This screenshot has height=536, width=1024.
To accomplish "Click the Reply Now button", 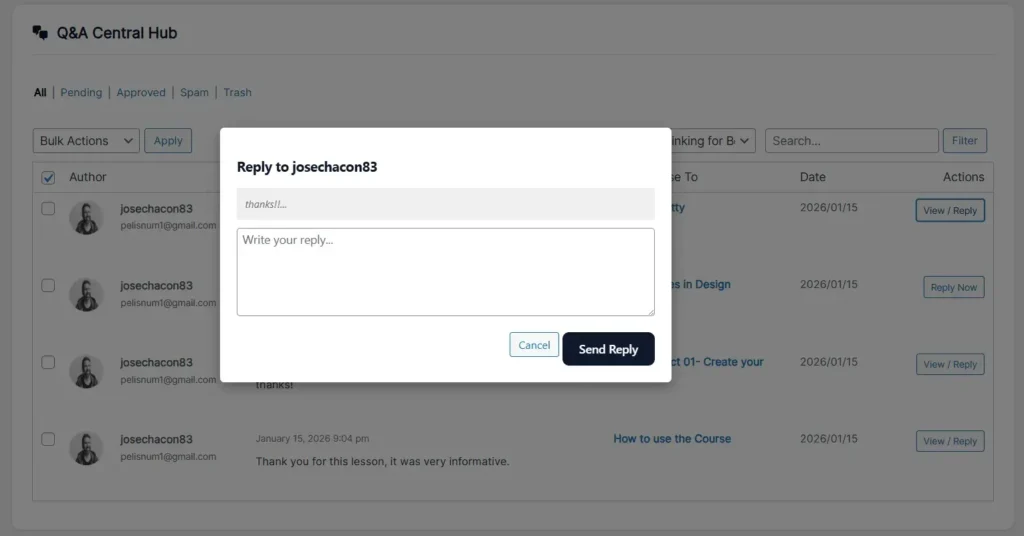I will pyautogui.click(x=953, y=287).
